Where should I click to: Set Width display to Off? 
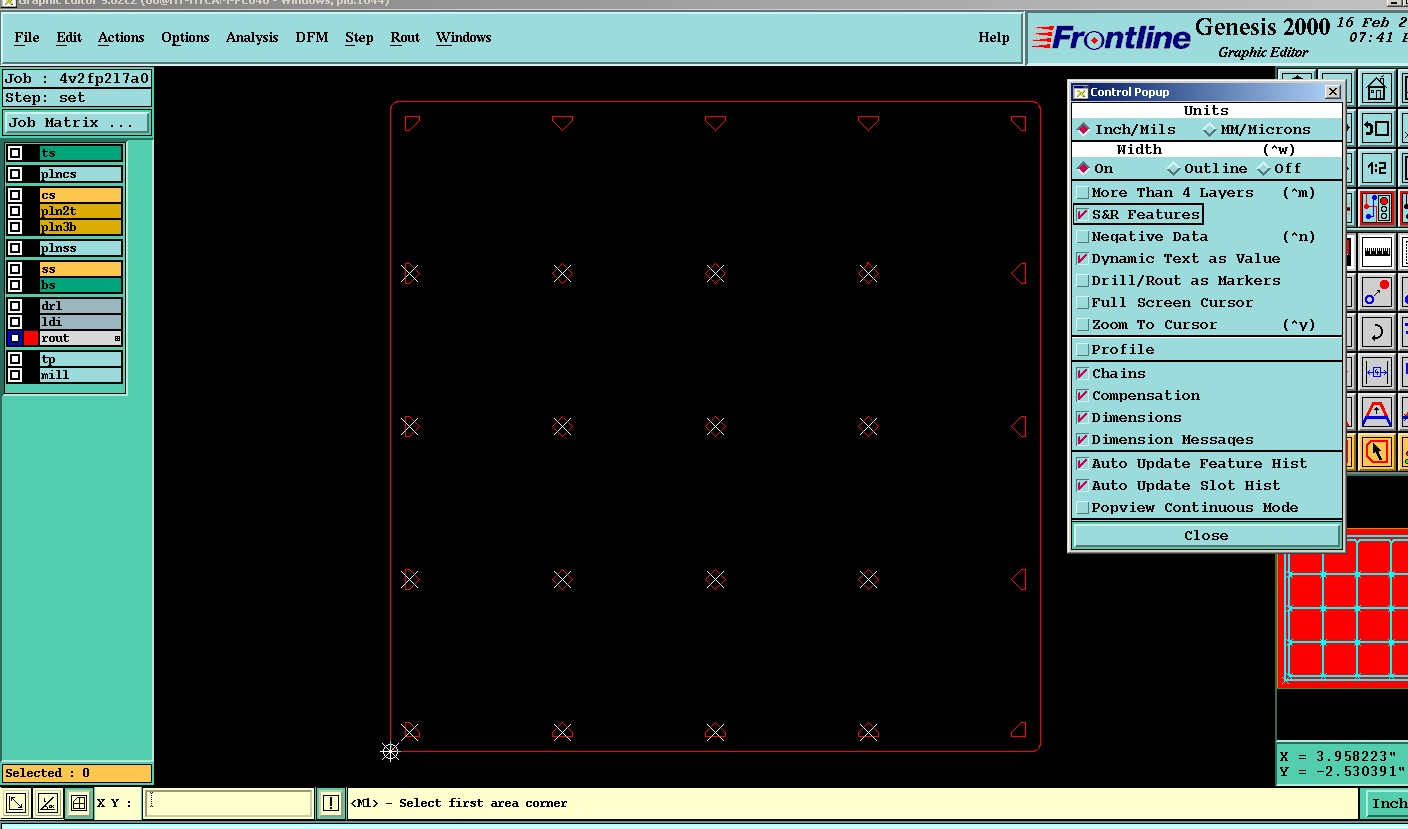1264,168
